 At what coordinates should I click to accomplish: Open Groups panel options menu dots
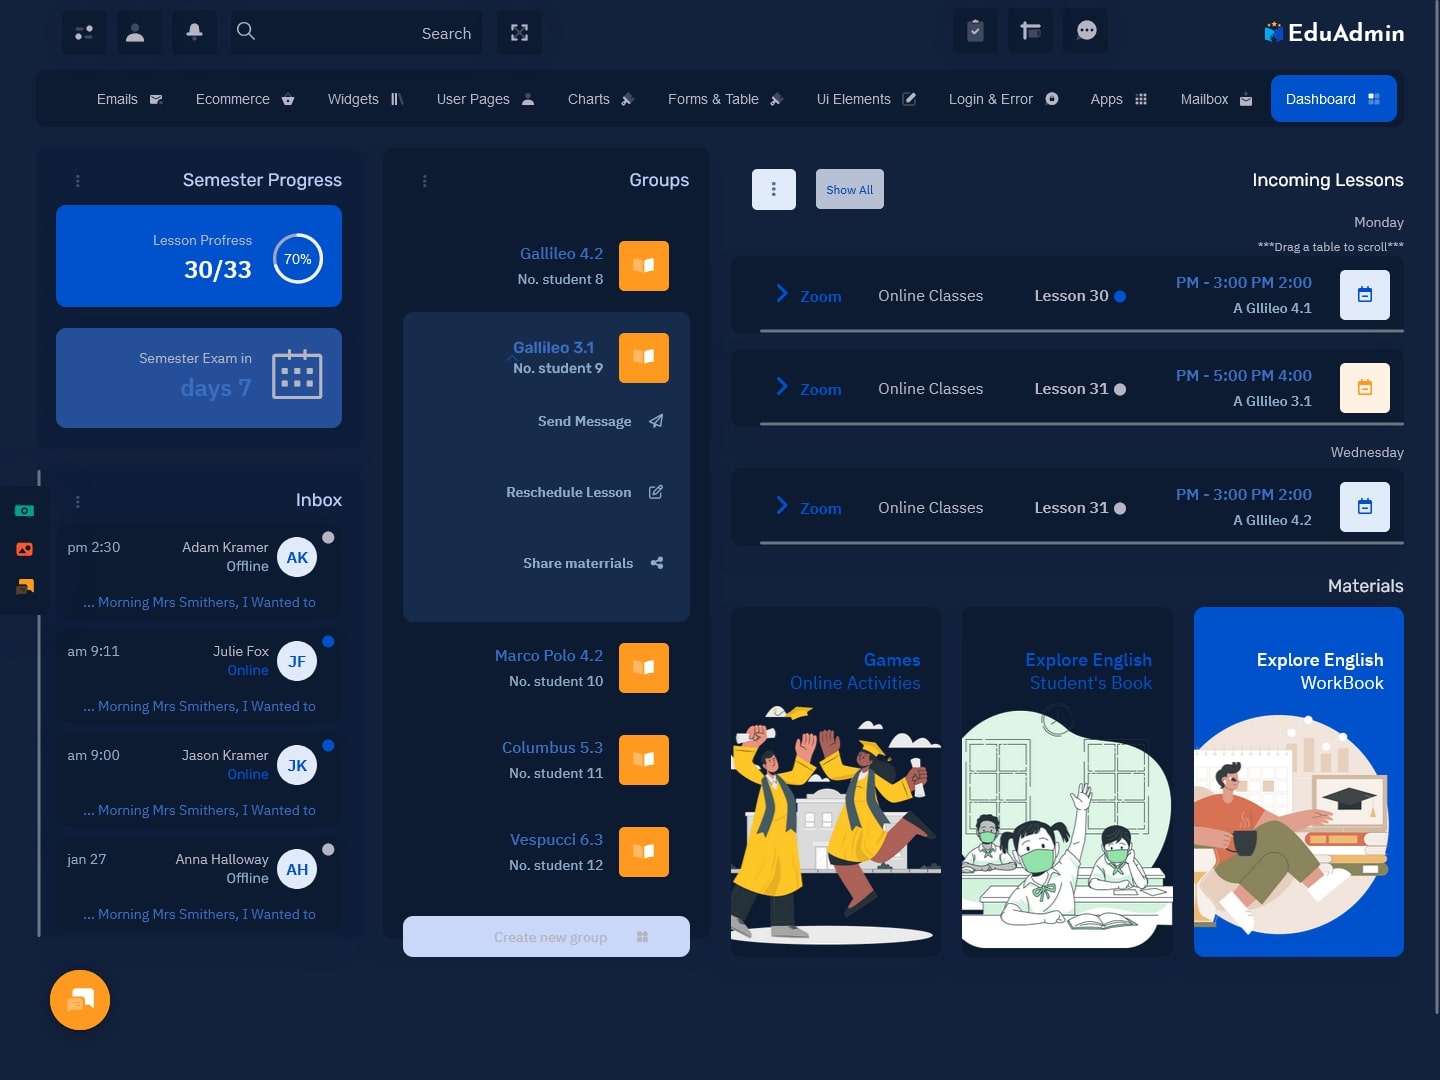425,181
